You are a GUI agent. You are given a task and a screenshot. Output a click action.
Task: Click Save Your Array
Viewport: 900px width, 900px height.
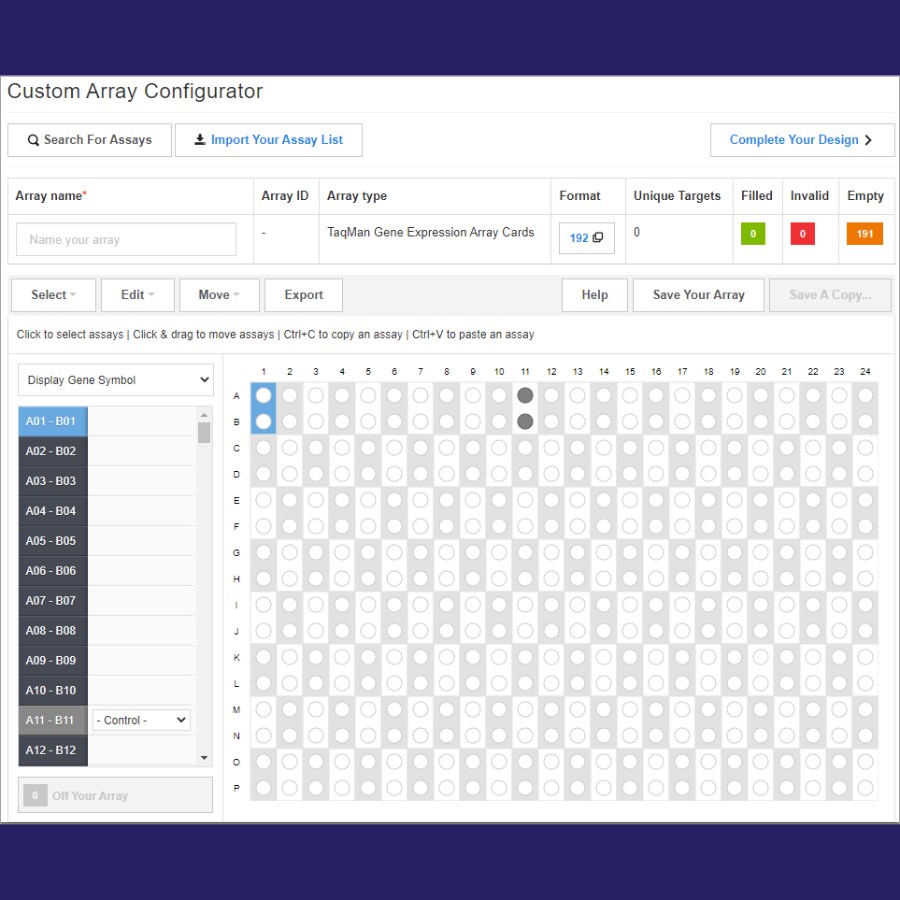click(x=699, y=295)
